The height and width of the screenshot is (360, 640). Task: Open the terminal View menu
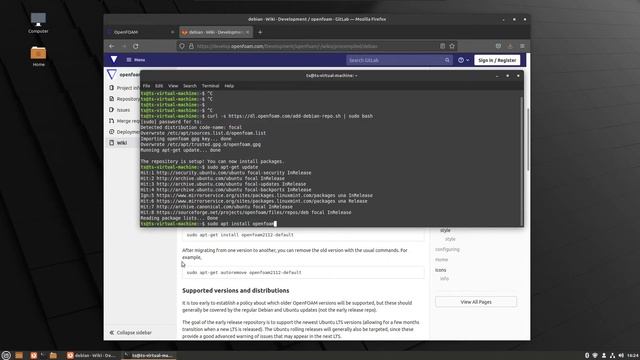(173, 86)
